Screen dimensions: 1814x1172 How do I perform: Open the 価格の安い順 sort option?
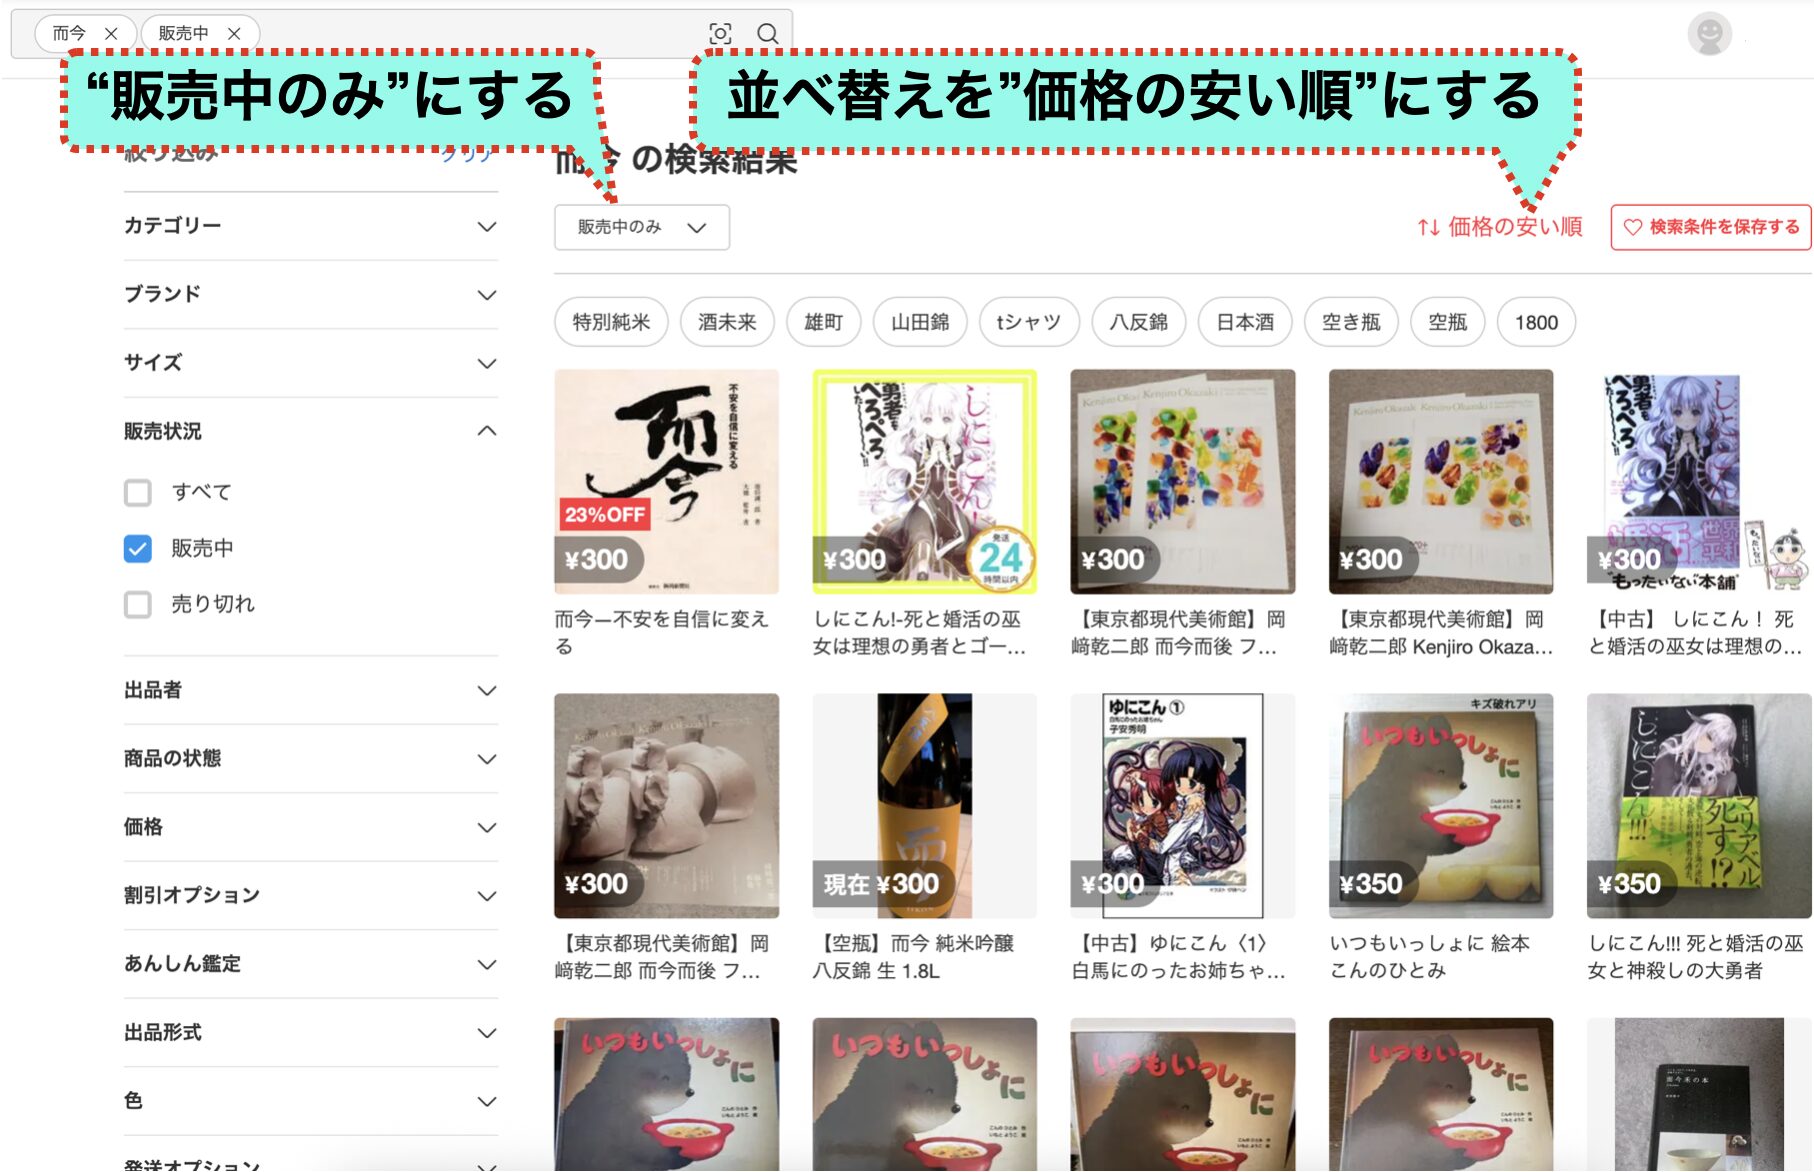pyautogui.click(x=1500, y=227)
